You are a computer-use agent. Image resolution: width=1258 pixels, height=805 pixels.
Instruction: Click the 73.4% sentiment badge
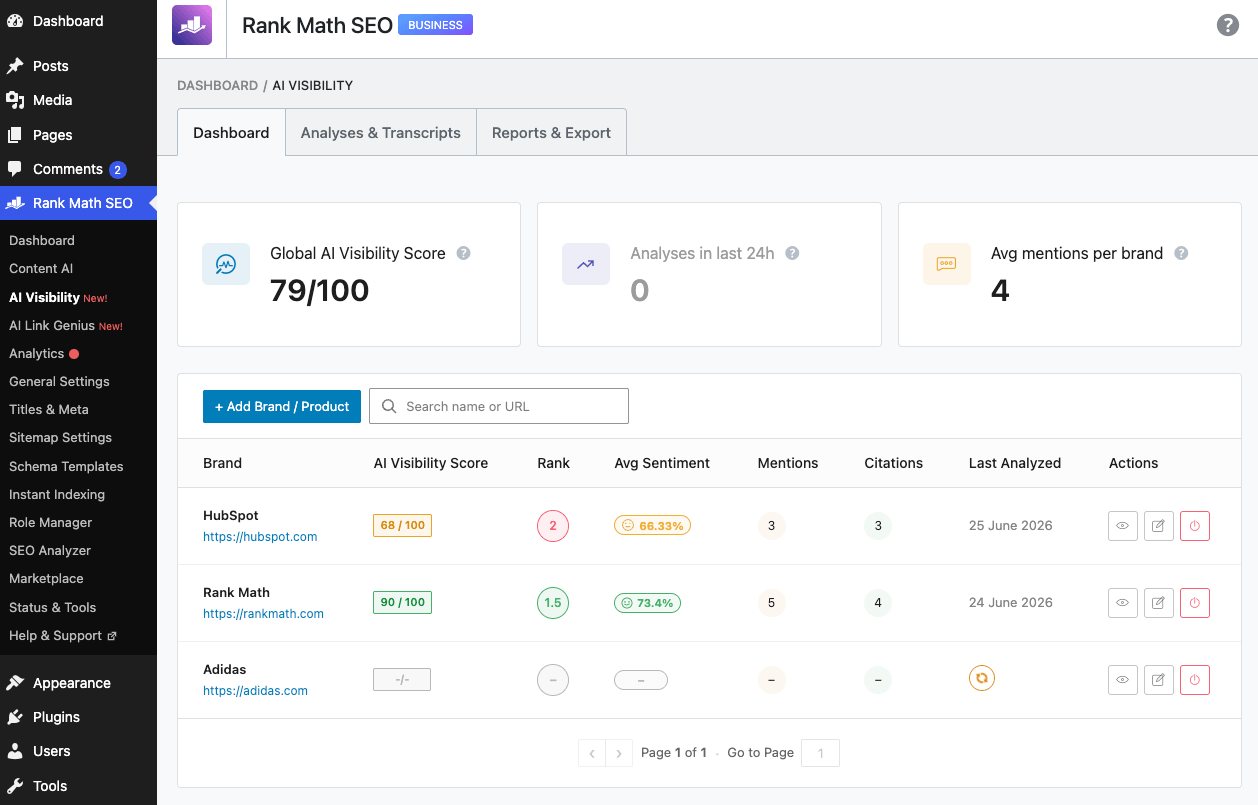click(647, 603)
